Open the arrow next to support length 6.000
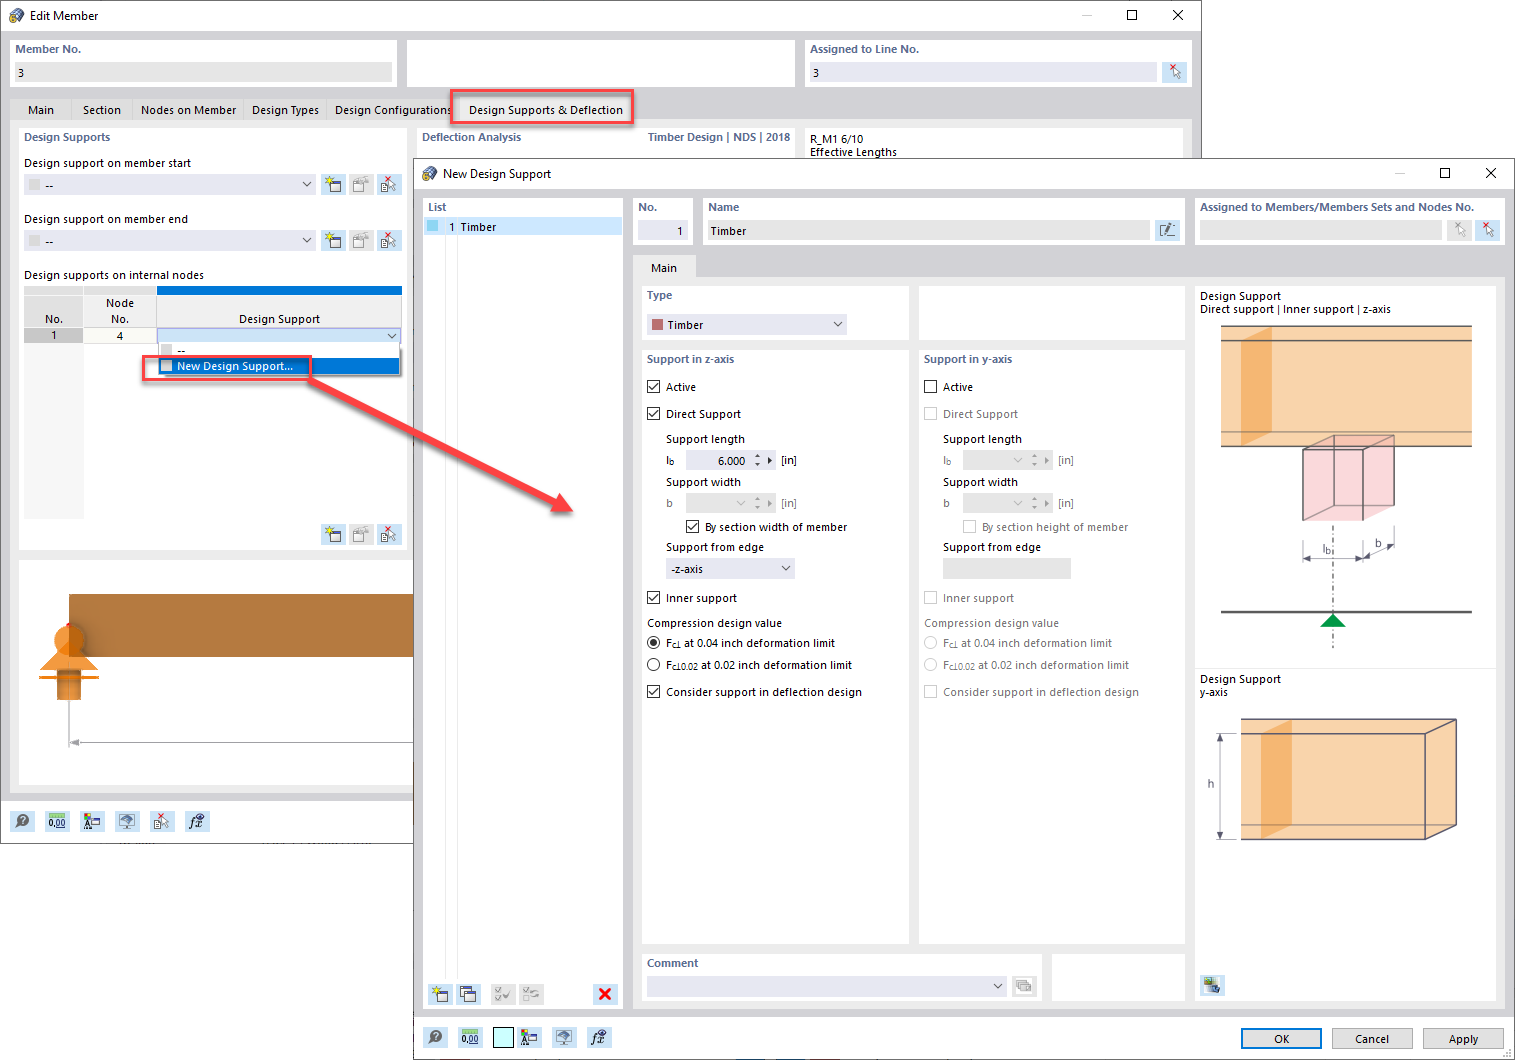Screen dimensions: 1515x1060 [770, 461]
